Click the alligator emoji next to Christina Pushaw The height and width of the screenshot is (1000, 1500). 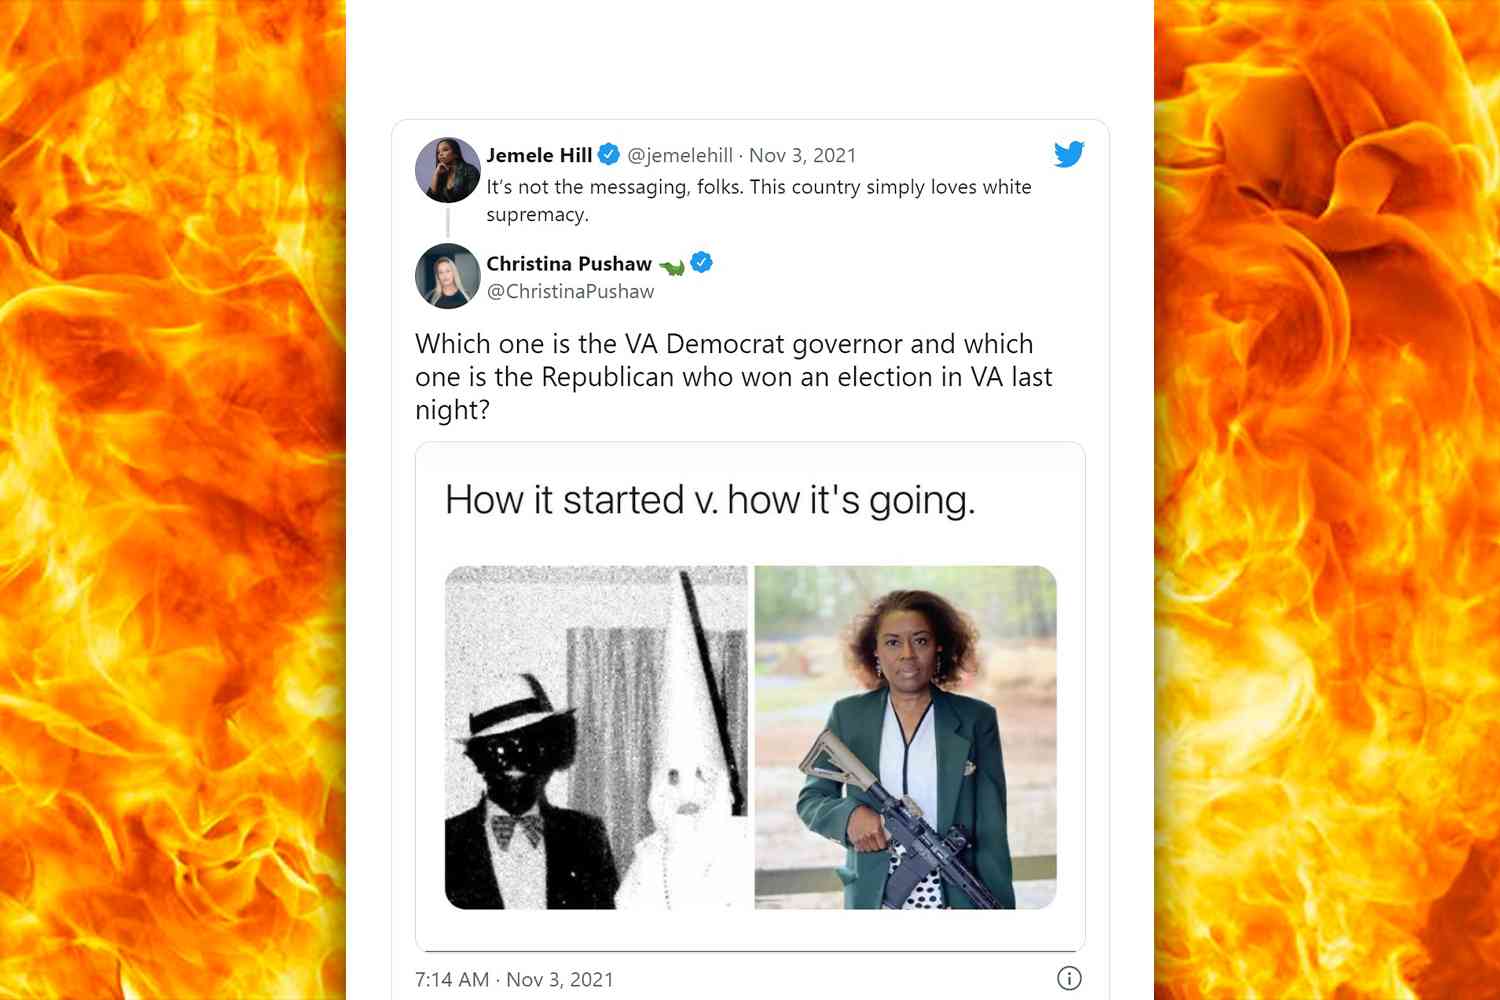672,266
